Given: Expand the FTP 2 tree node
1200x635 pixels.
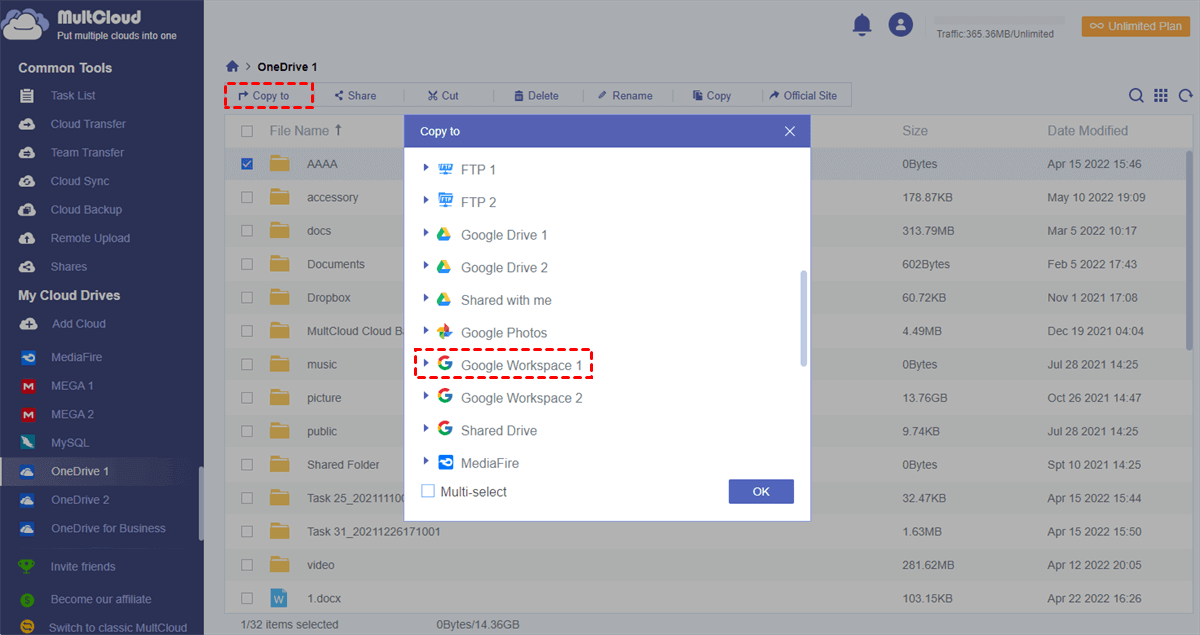Looking at the screenshot, I should point(426,200).
